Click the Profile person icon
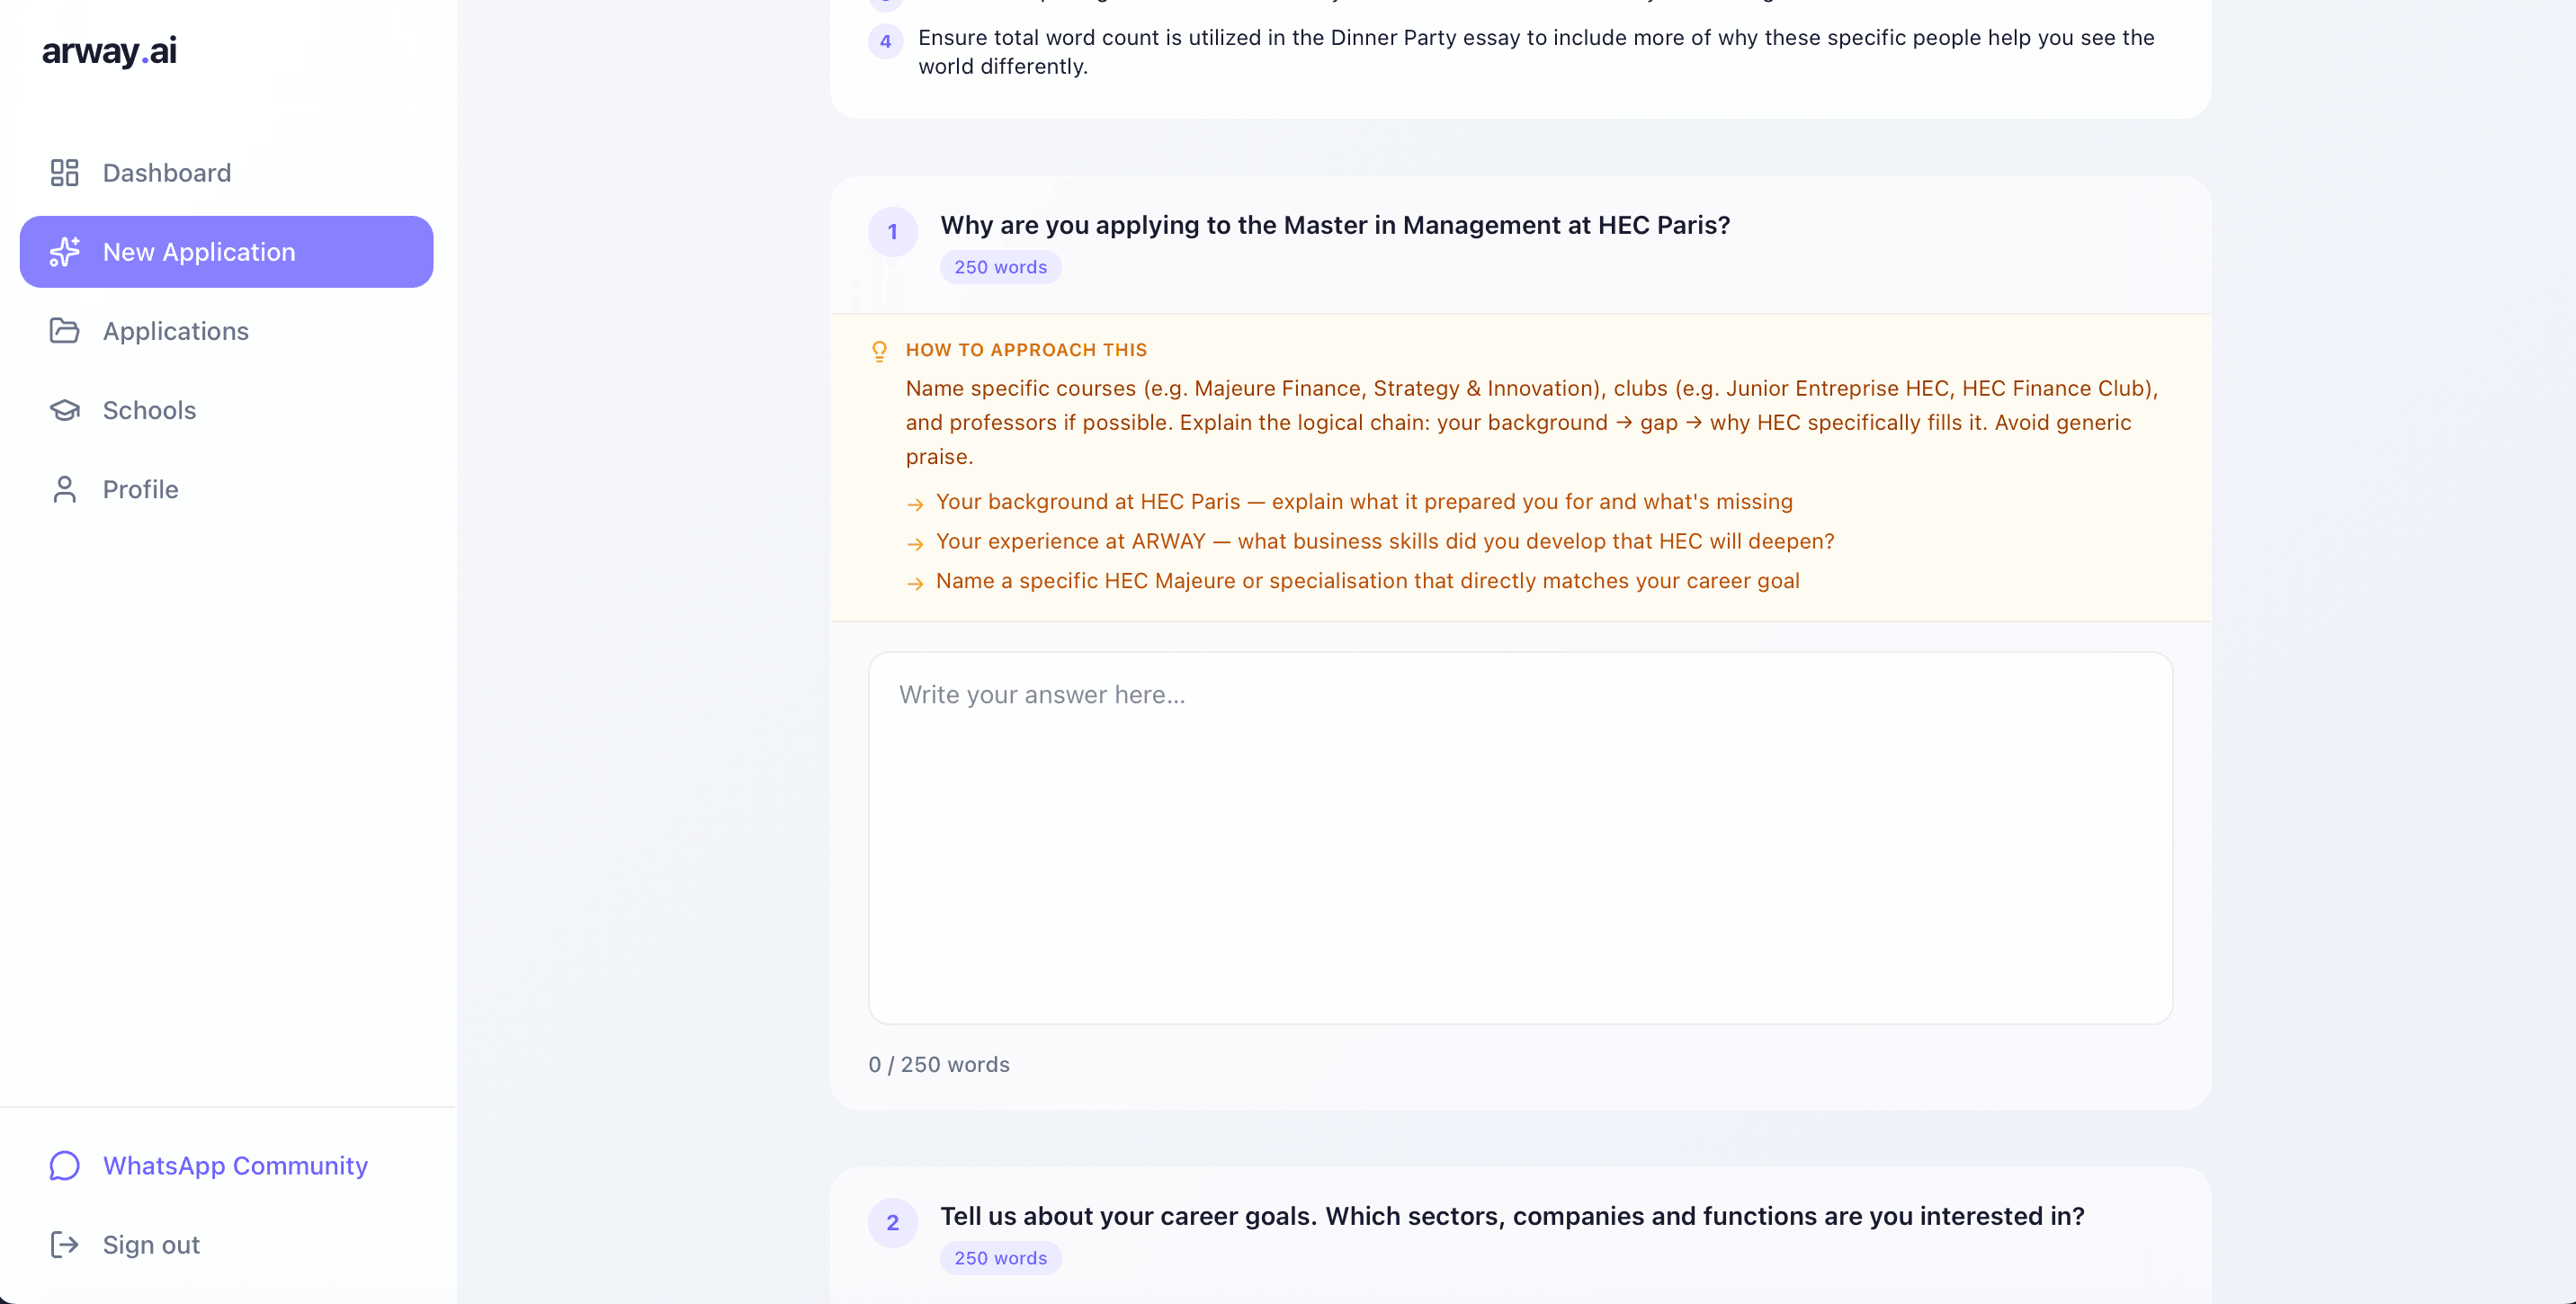Image resolution: width=2576 pixels, height=1304 pixels. pos(65,489)
